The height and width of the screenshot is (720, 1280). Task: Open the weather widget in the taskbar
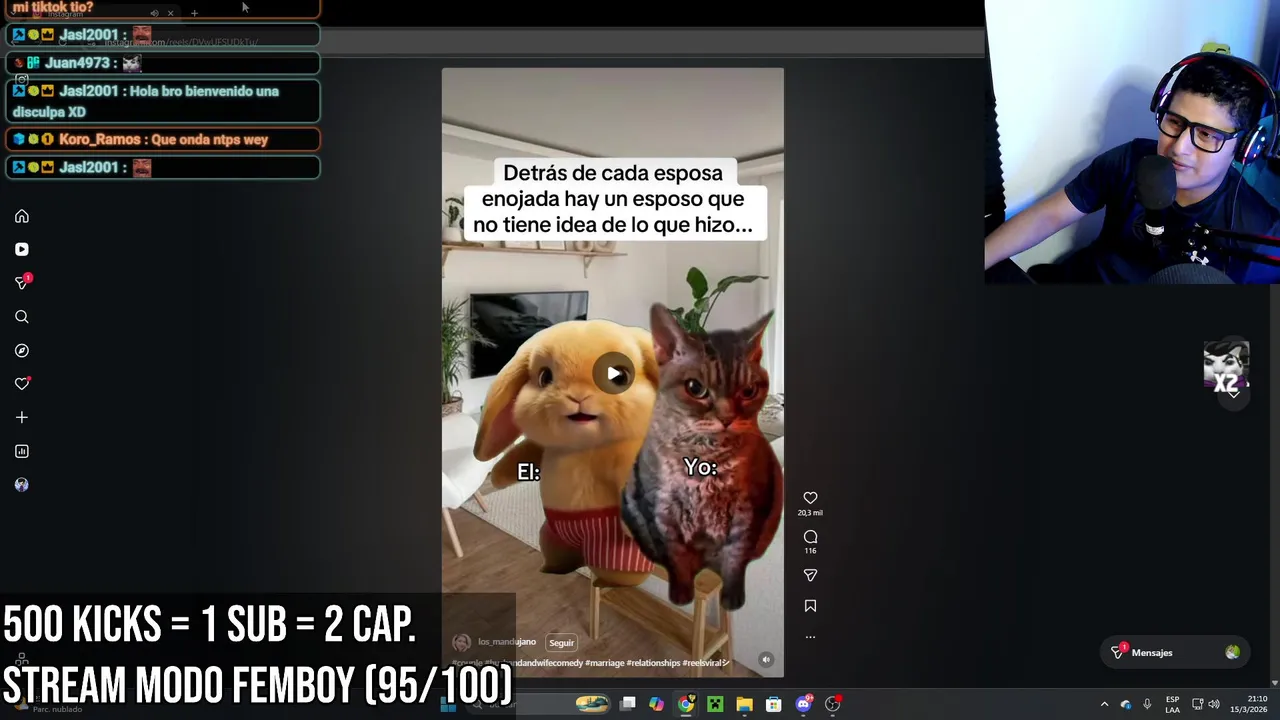(50, 704)
